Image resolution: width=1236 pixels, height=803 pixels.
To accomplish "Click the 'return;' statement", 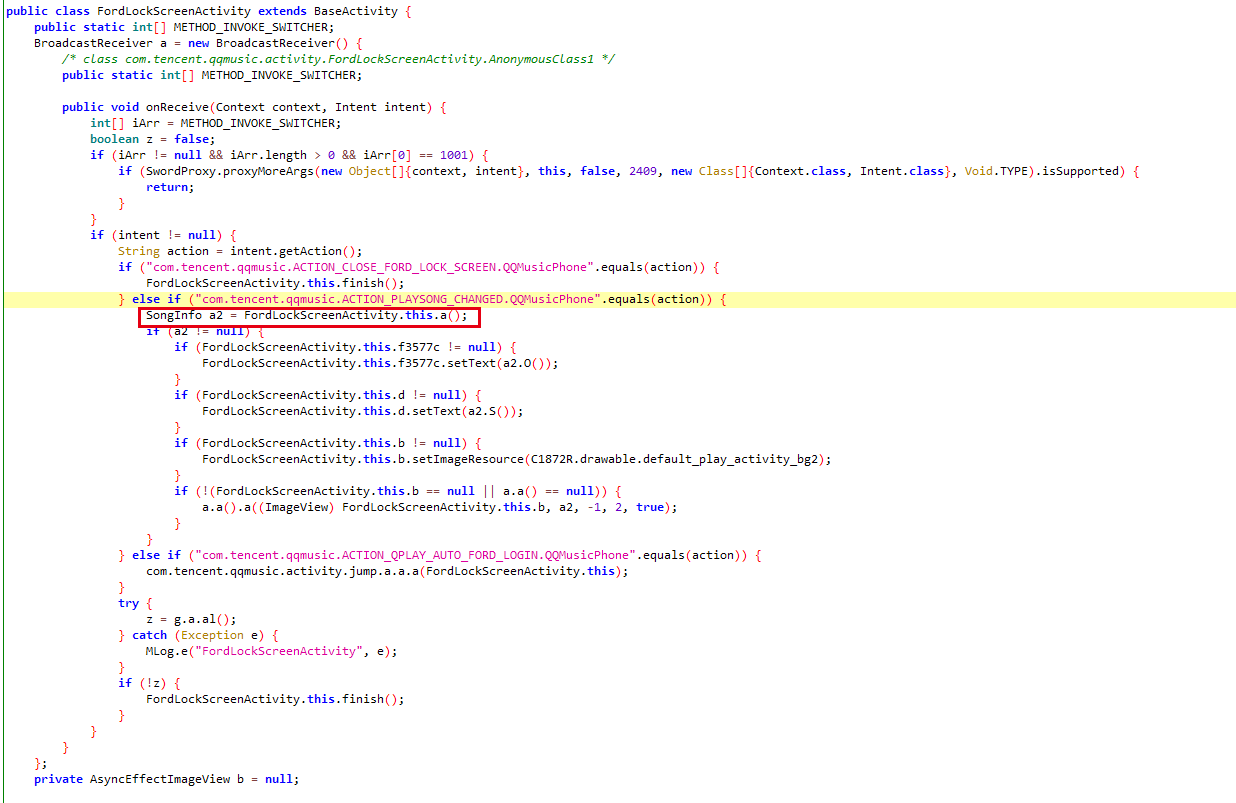I will (170, 187).
